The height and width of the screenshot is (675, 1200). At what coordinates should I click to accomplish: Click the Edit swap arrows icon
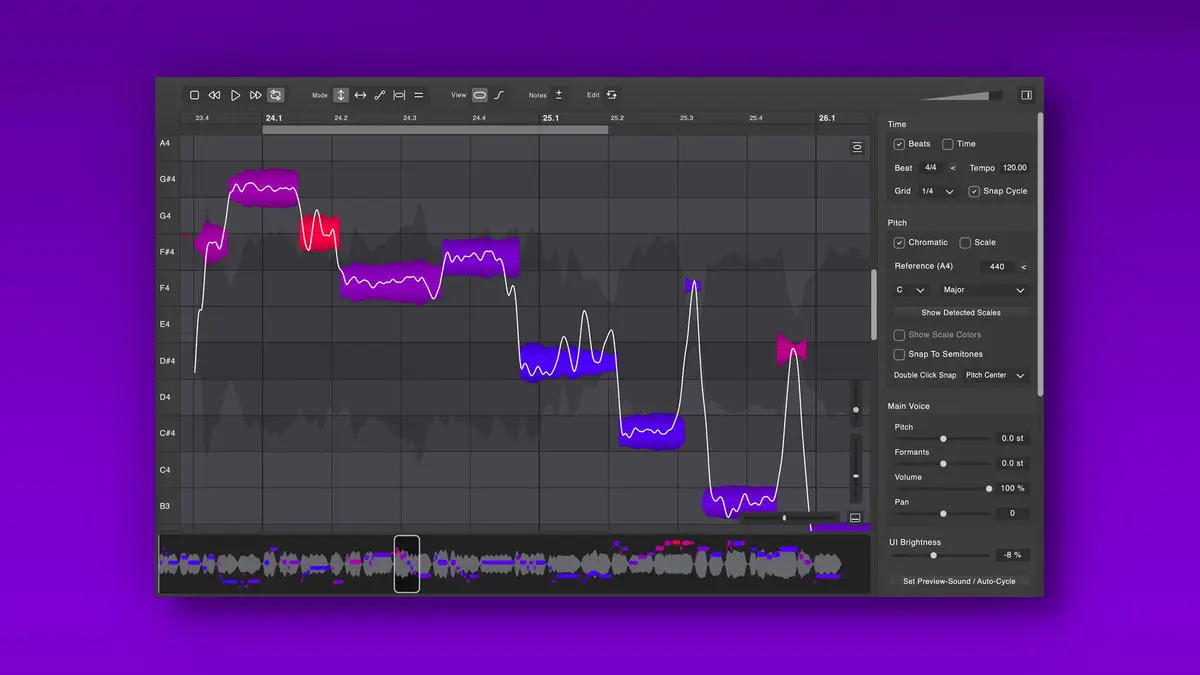pyautogui.click(x=612, y=95)
